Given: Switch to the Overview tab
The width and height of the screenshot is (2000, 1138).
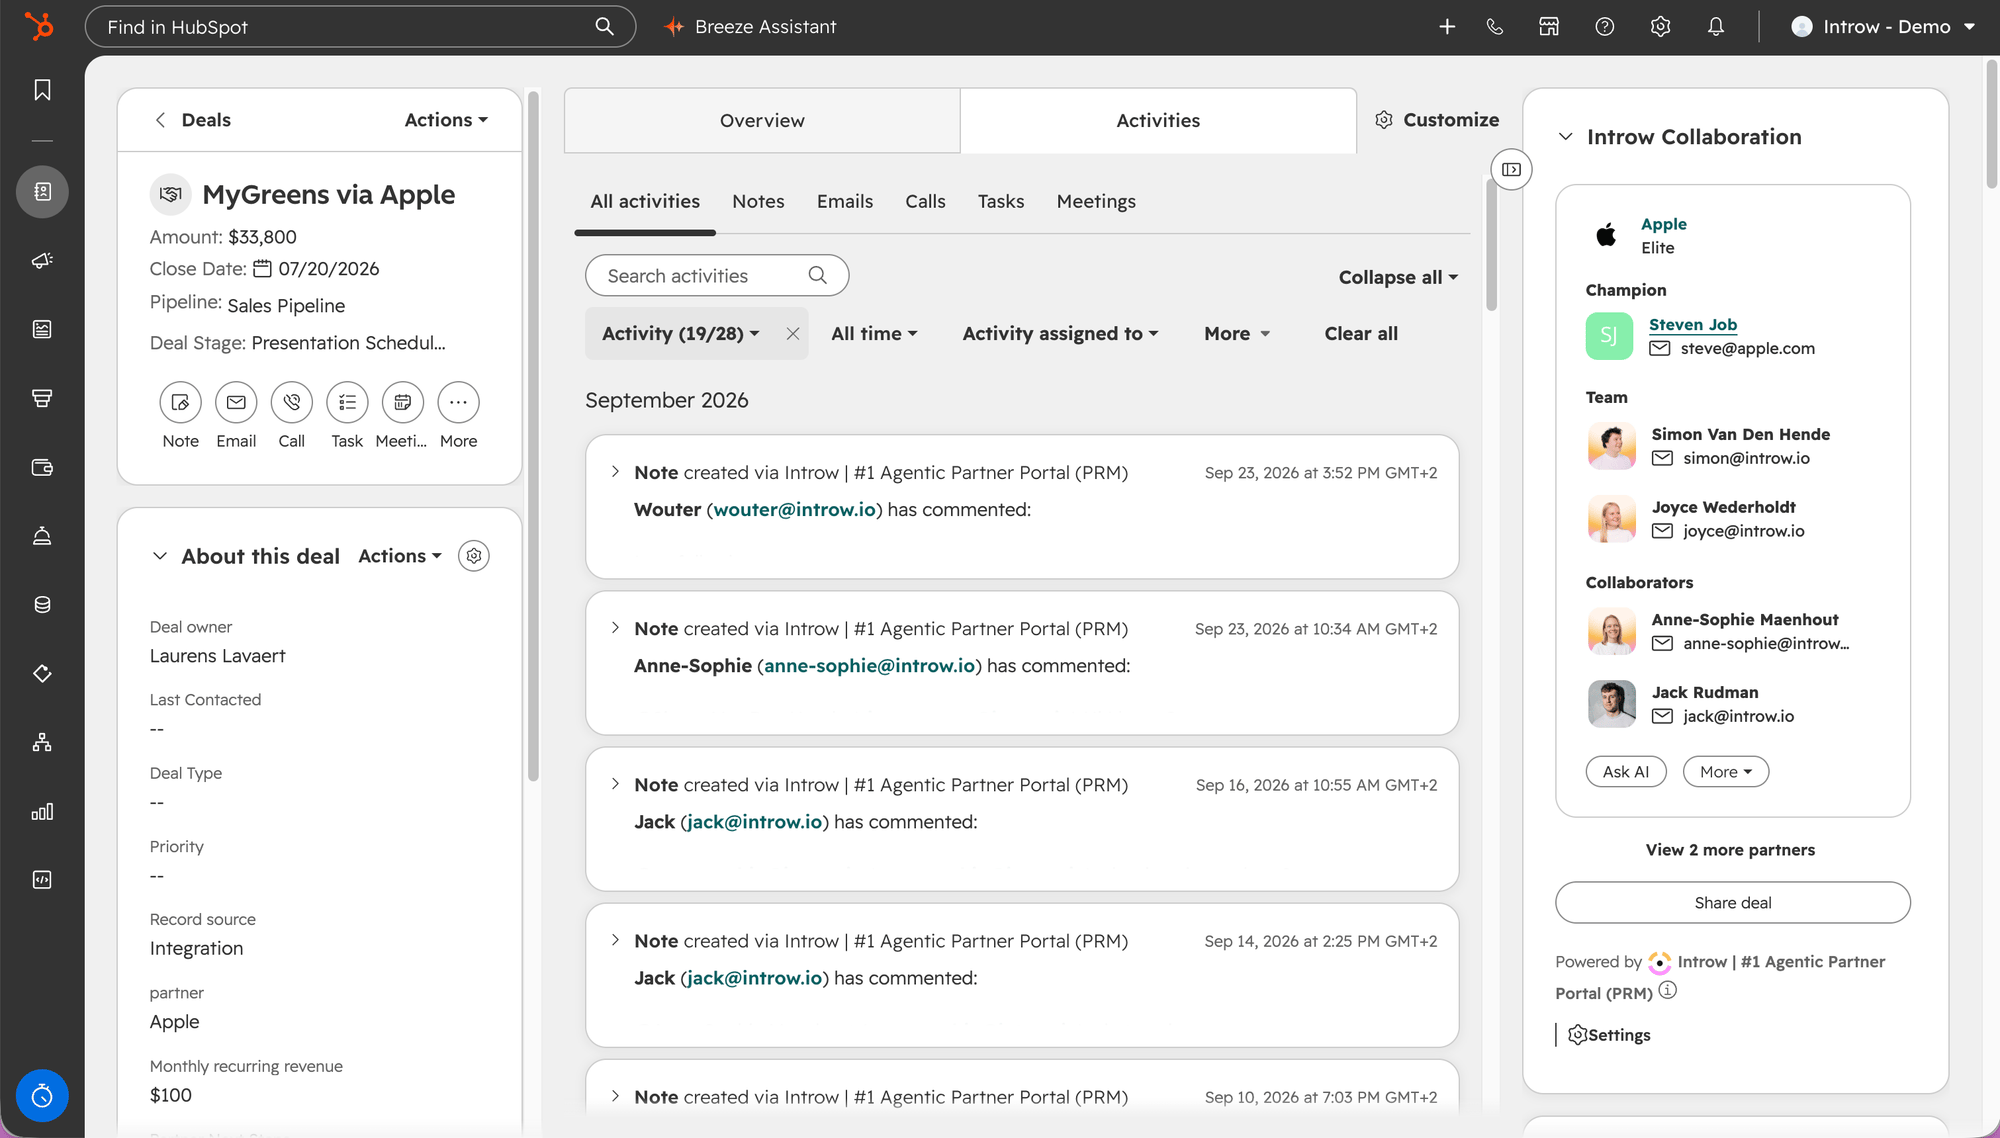Looking at the screenshot, I should click(x=762, y=120).
